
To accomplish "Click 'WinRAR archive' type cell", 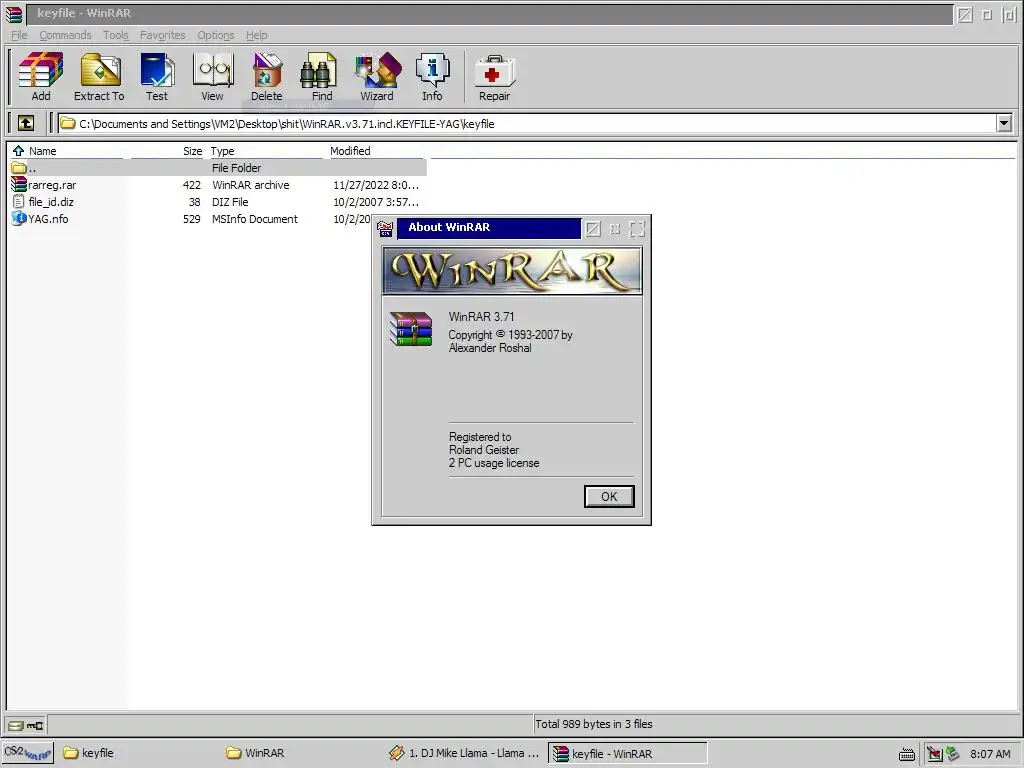I will pos(251,185).
